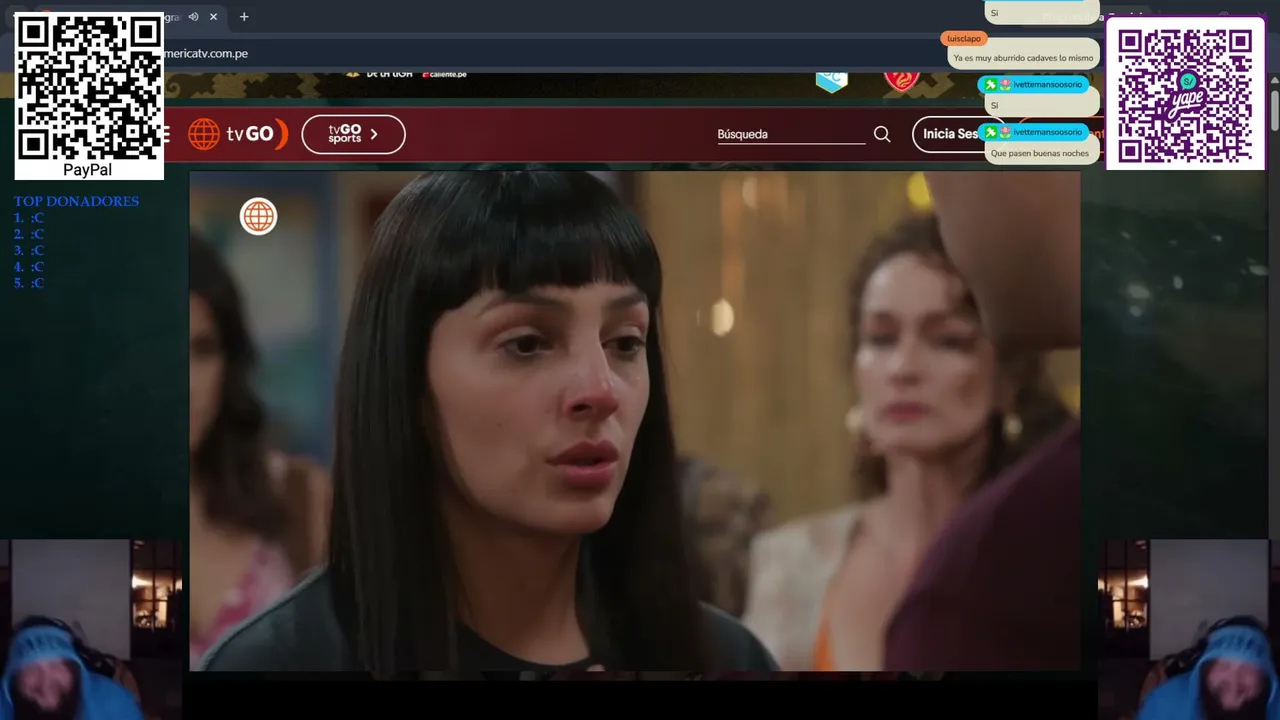Click the page vertical scrollbar thumb

point(1275,110)
